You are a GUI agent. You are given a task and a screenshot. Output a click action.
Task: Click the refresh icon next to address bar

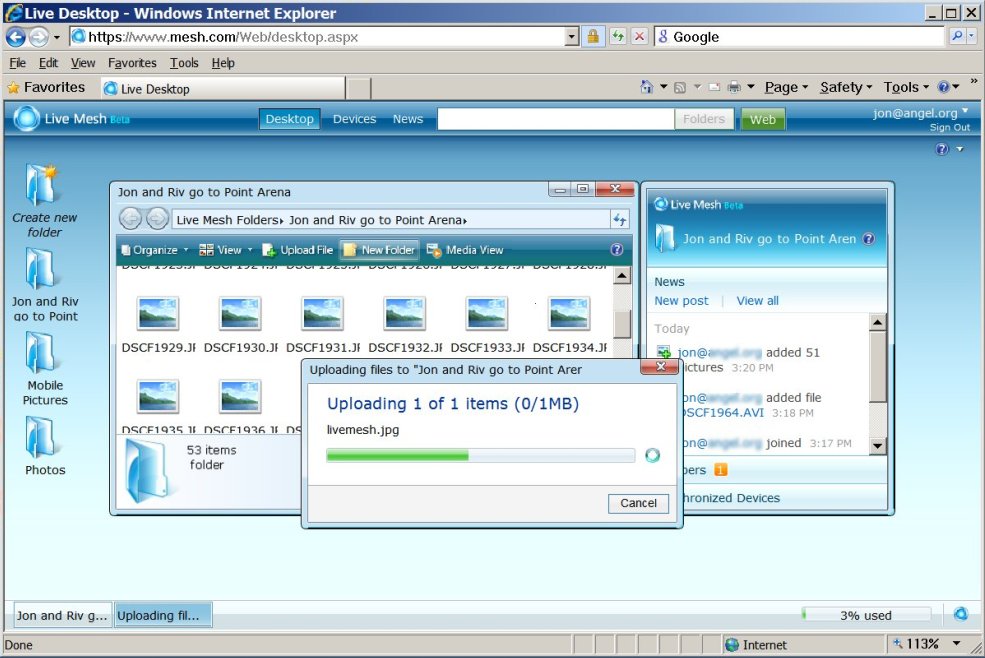[618, 36]
